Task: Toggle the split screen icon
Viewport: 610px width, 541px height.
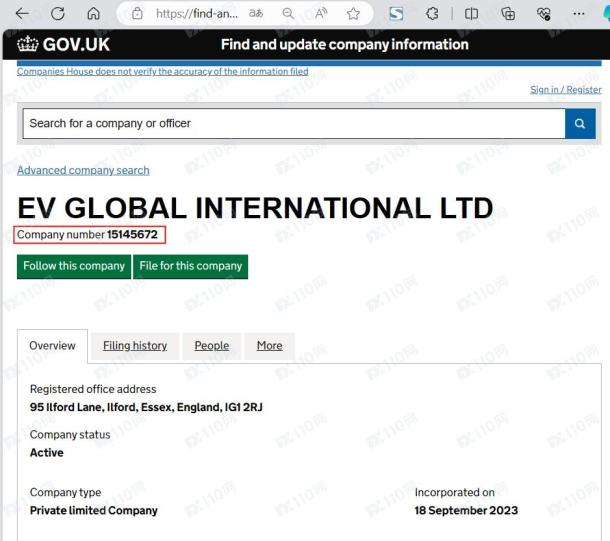Action: [x=471, y=14]
